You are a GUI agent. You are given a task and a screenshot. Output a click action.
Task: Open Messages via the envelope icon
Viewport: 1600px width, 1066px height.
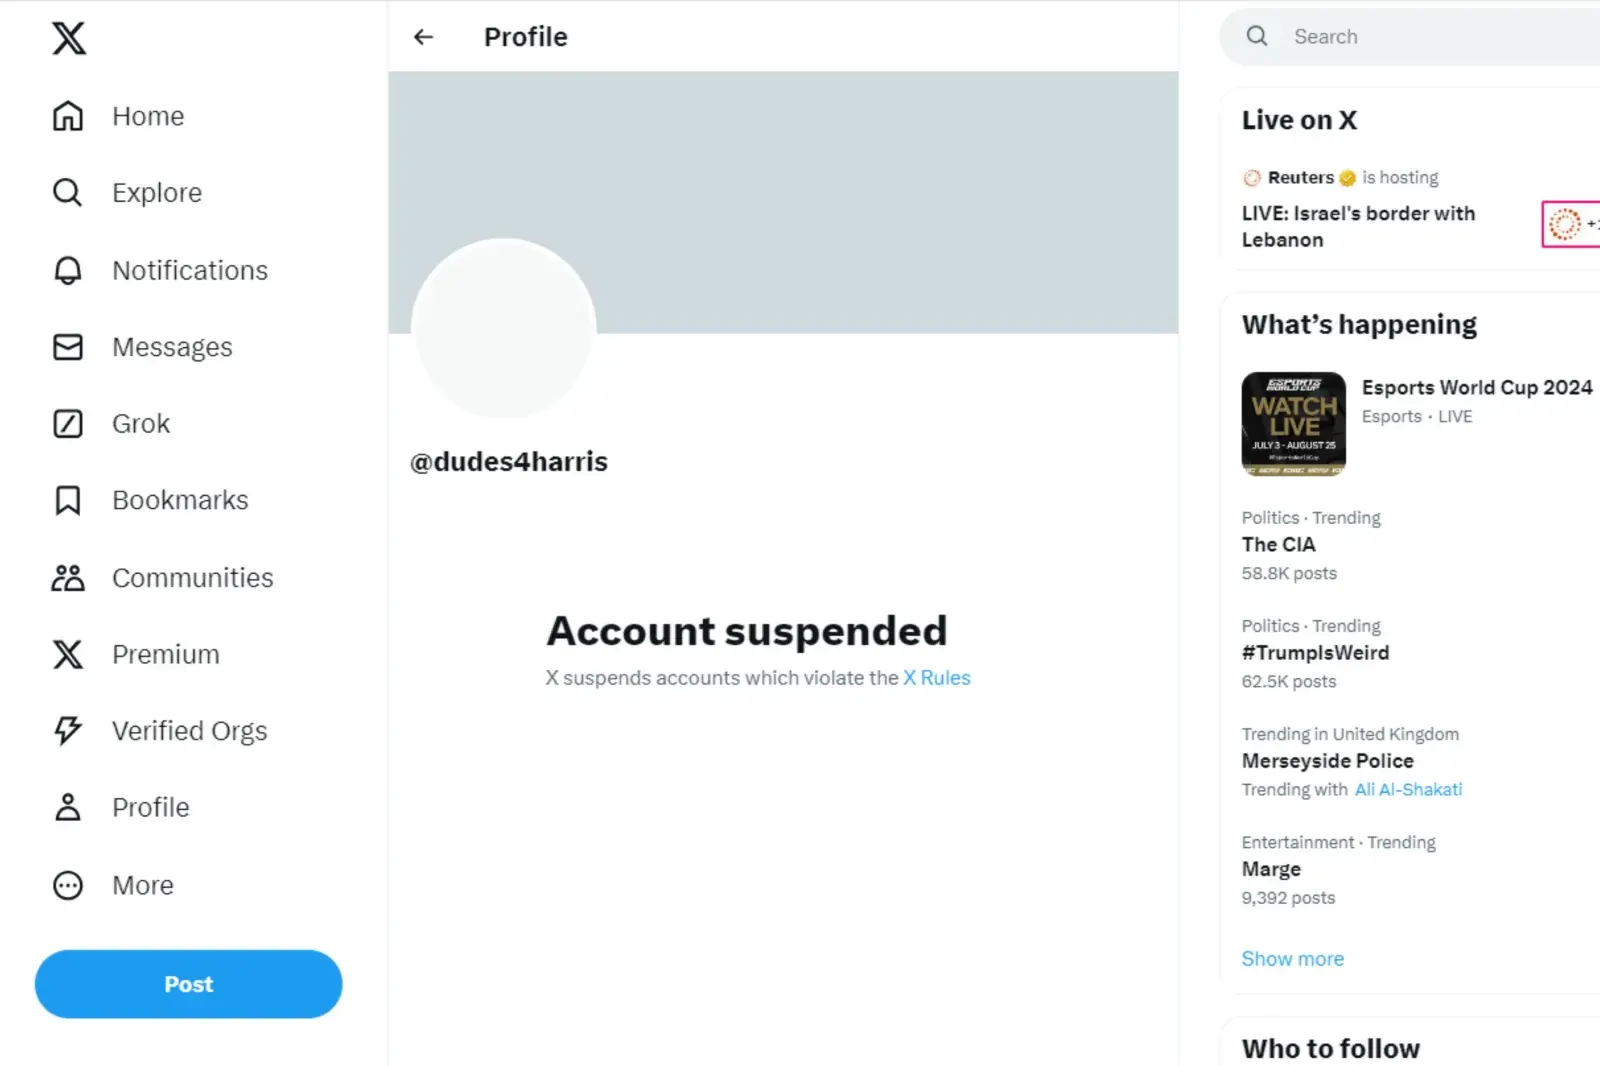66,346
